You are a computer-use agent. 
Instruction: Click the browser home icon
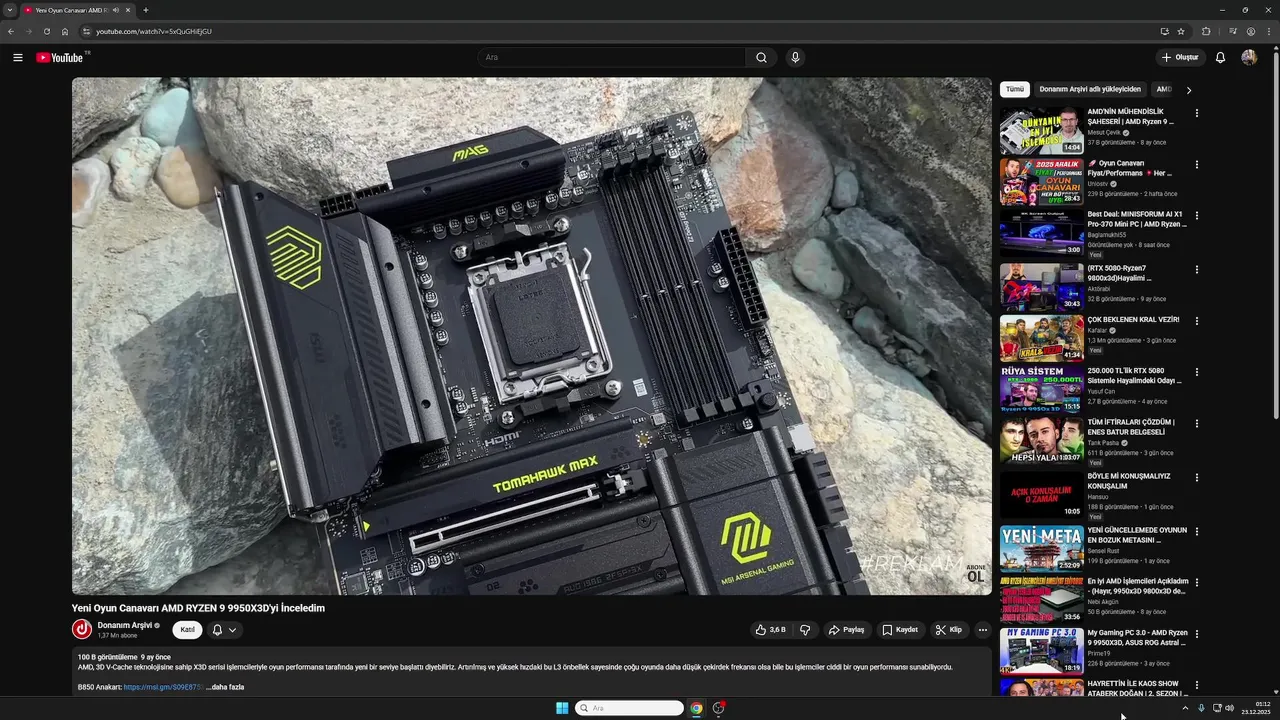pos(65,31)
